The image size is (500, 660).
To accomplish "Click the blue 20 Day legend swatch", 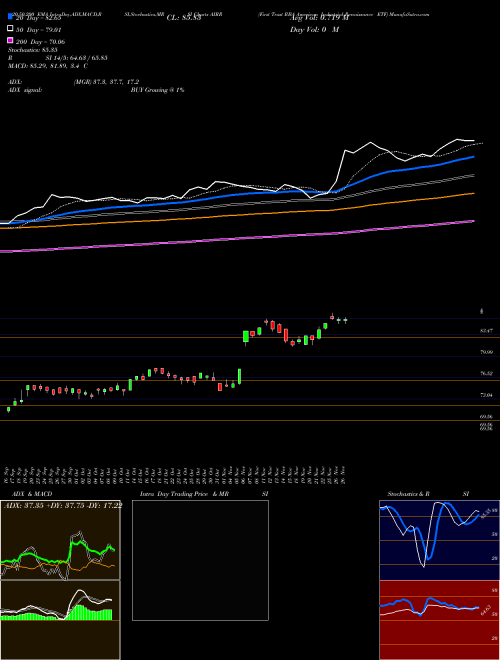I will (x=11, y=17).
